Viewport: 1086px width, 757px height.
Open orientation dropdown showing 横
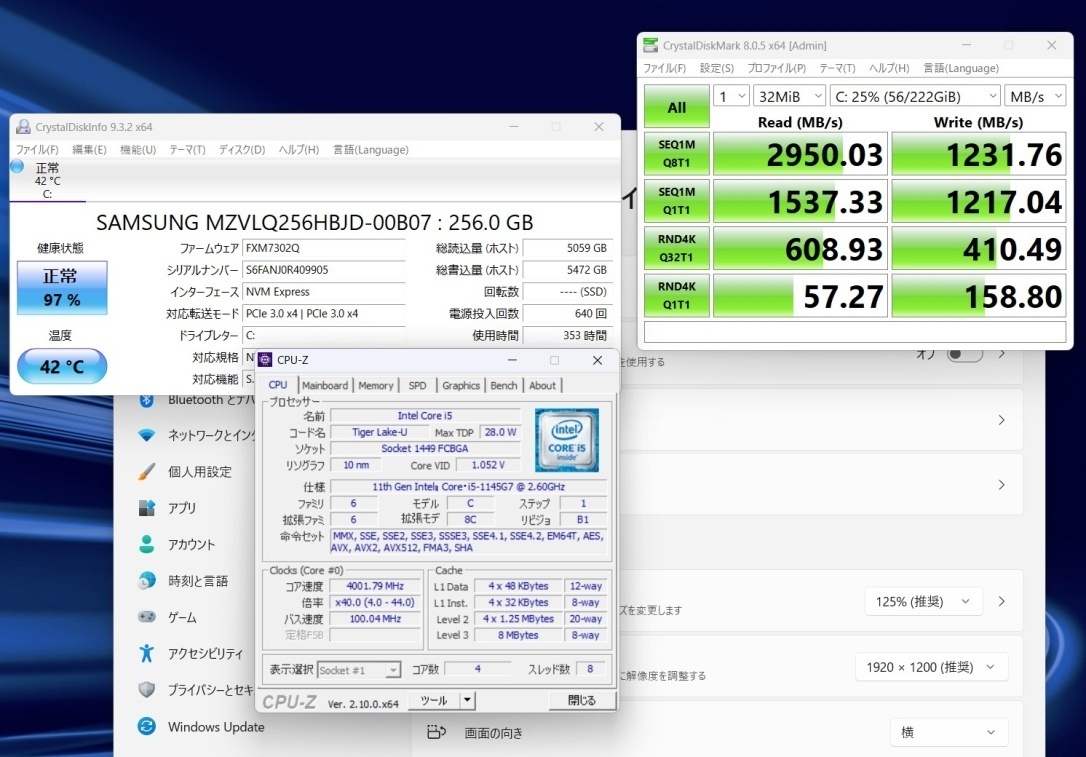[x=948, y=732]
